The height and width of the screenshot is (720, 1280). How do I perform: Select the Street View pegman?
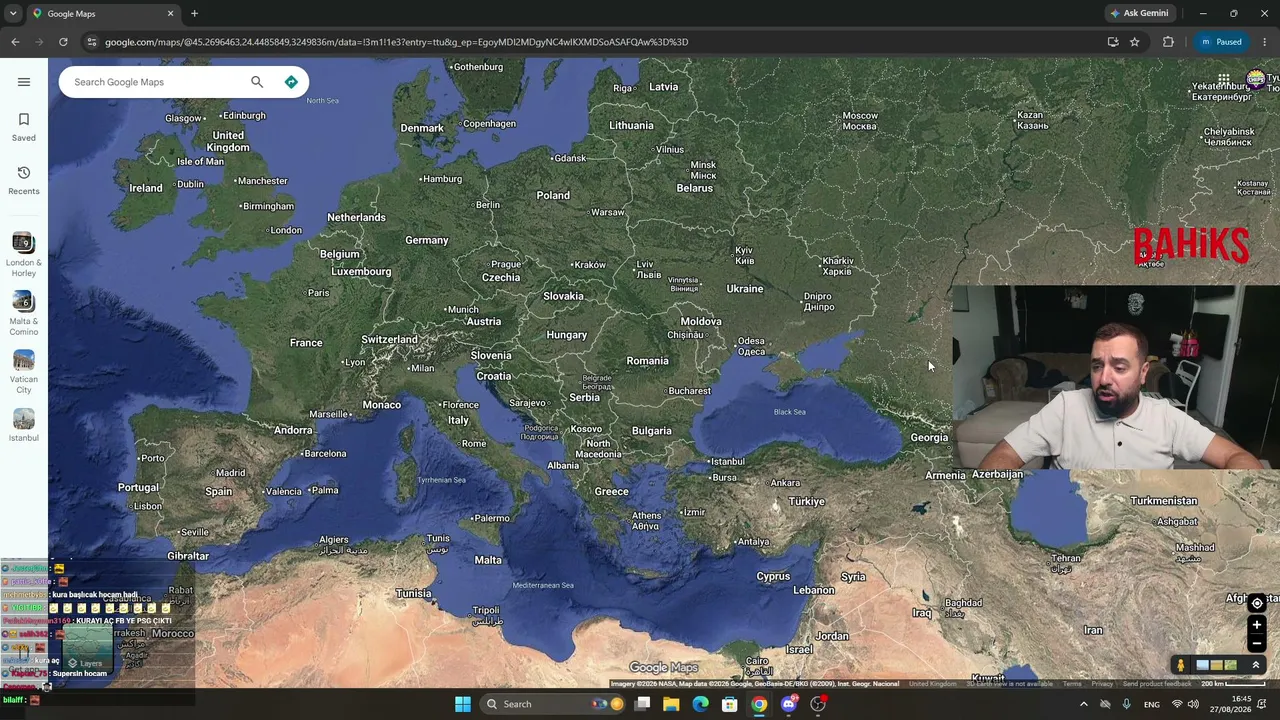click(x=1181, y=665)
